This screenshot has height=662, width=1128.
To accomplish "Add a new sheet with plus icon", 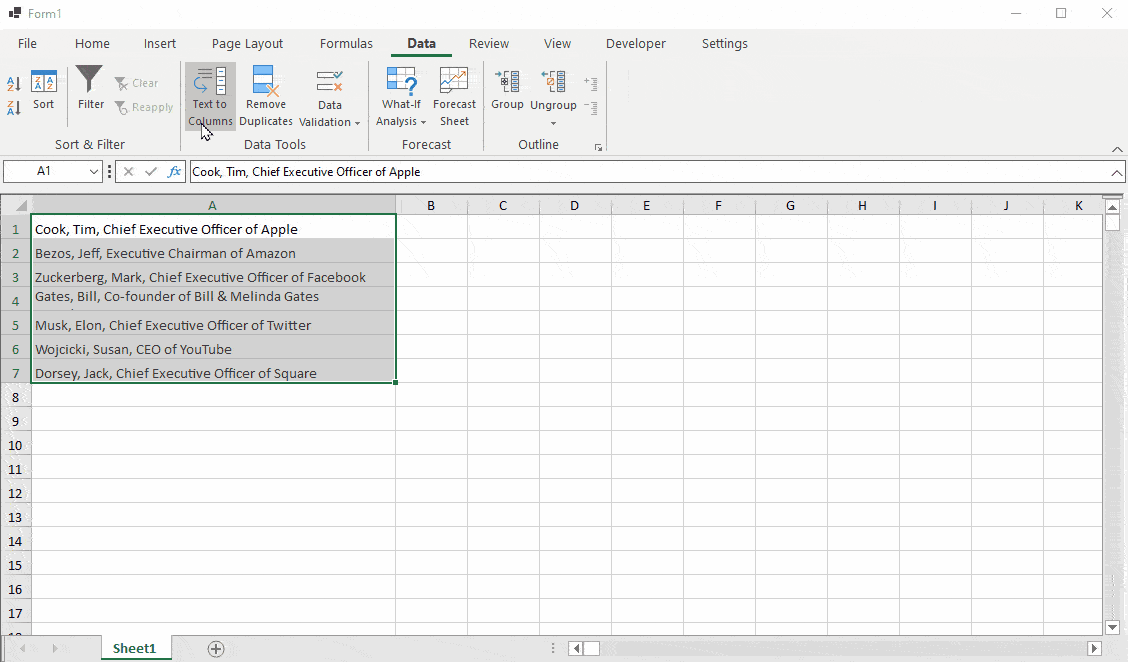I will click(216, 648).
